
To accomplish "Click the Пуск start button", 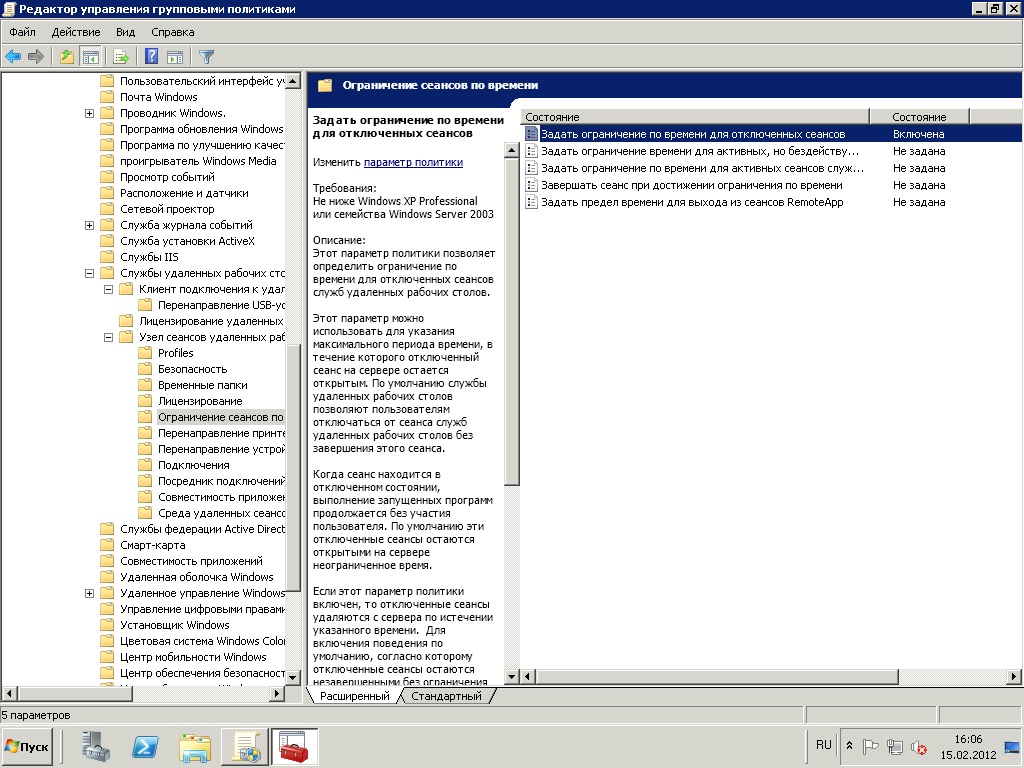I will 28,747.
